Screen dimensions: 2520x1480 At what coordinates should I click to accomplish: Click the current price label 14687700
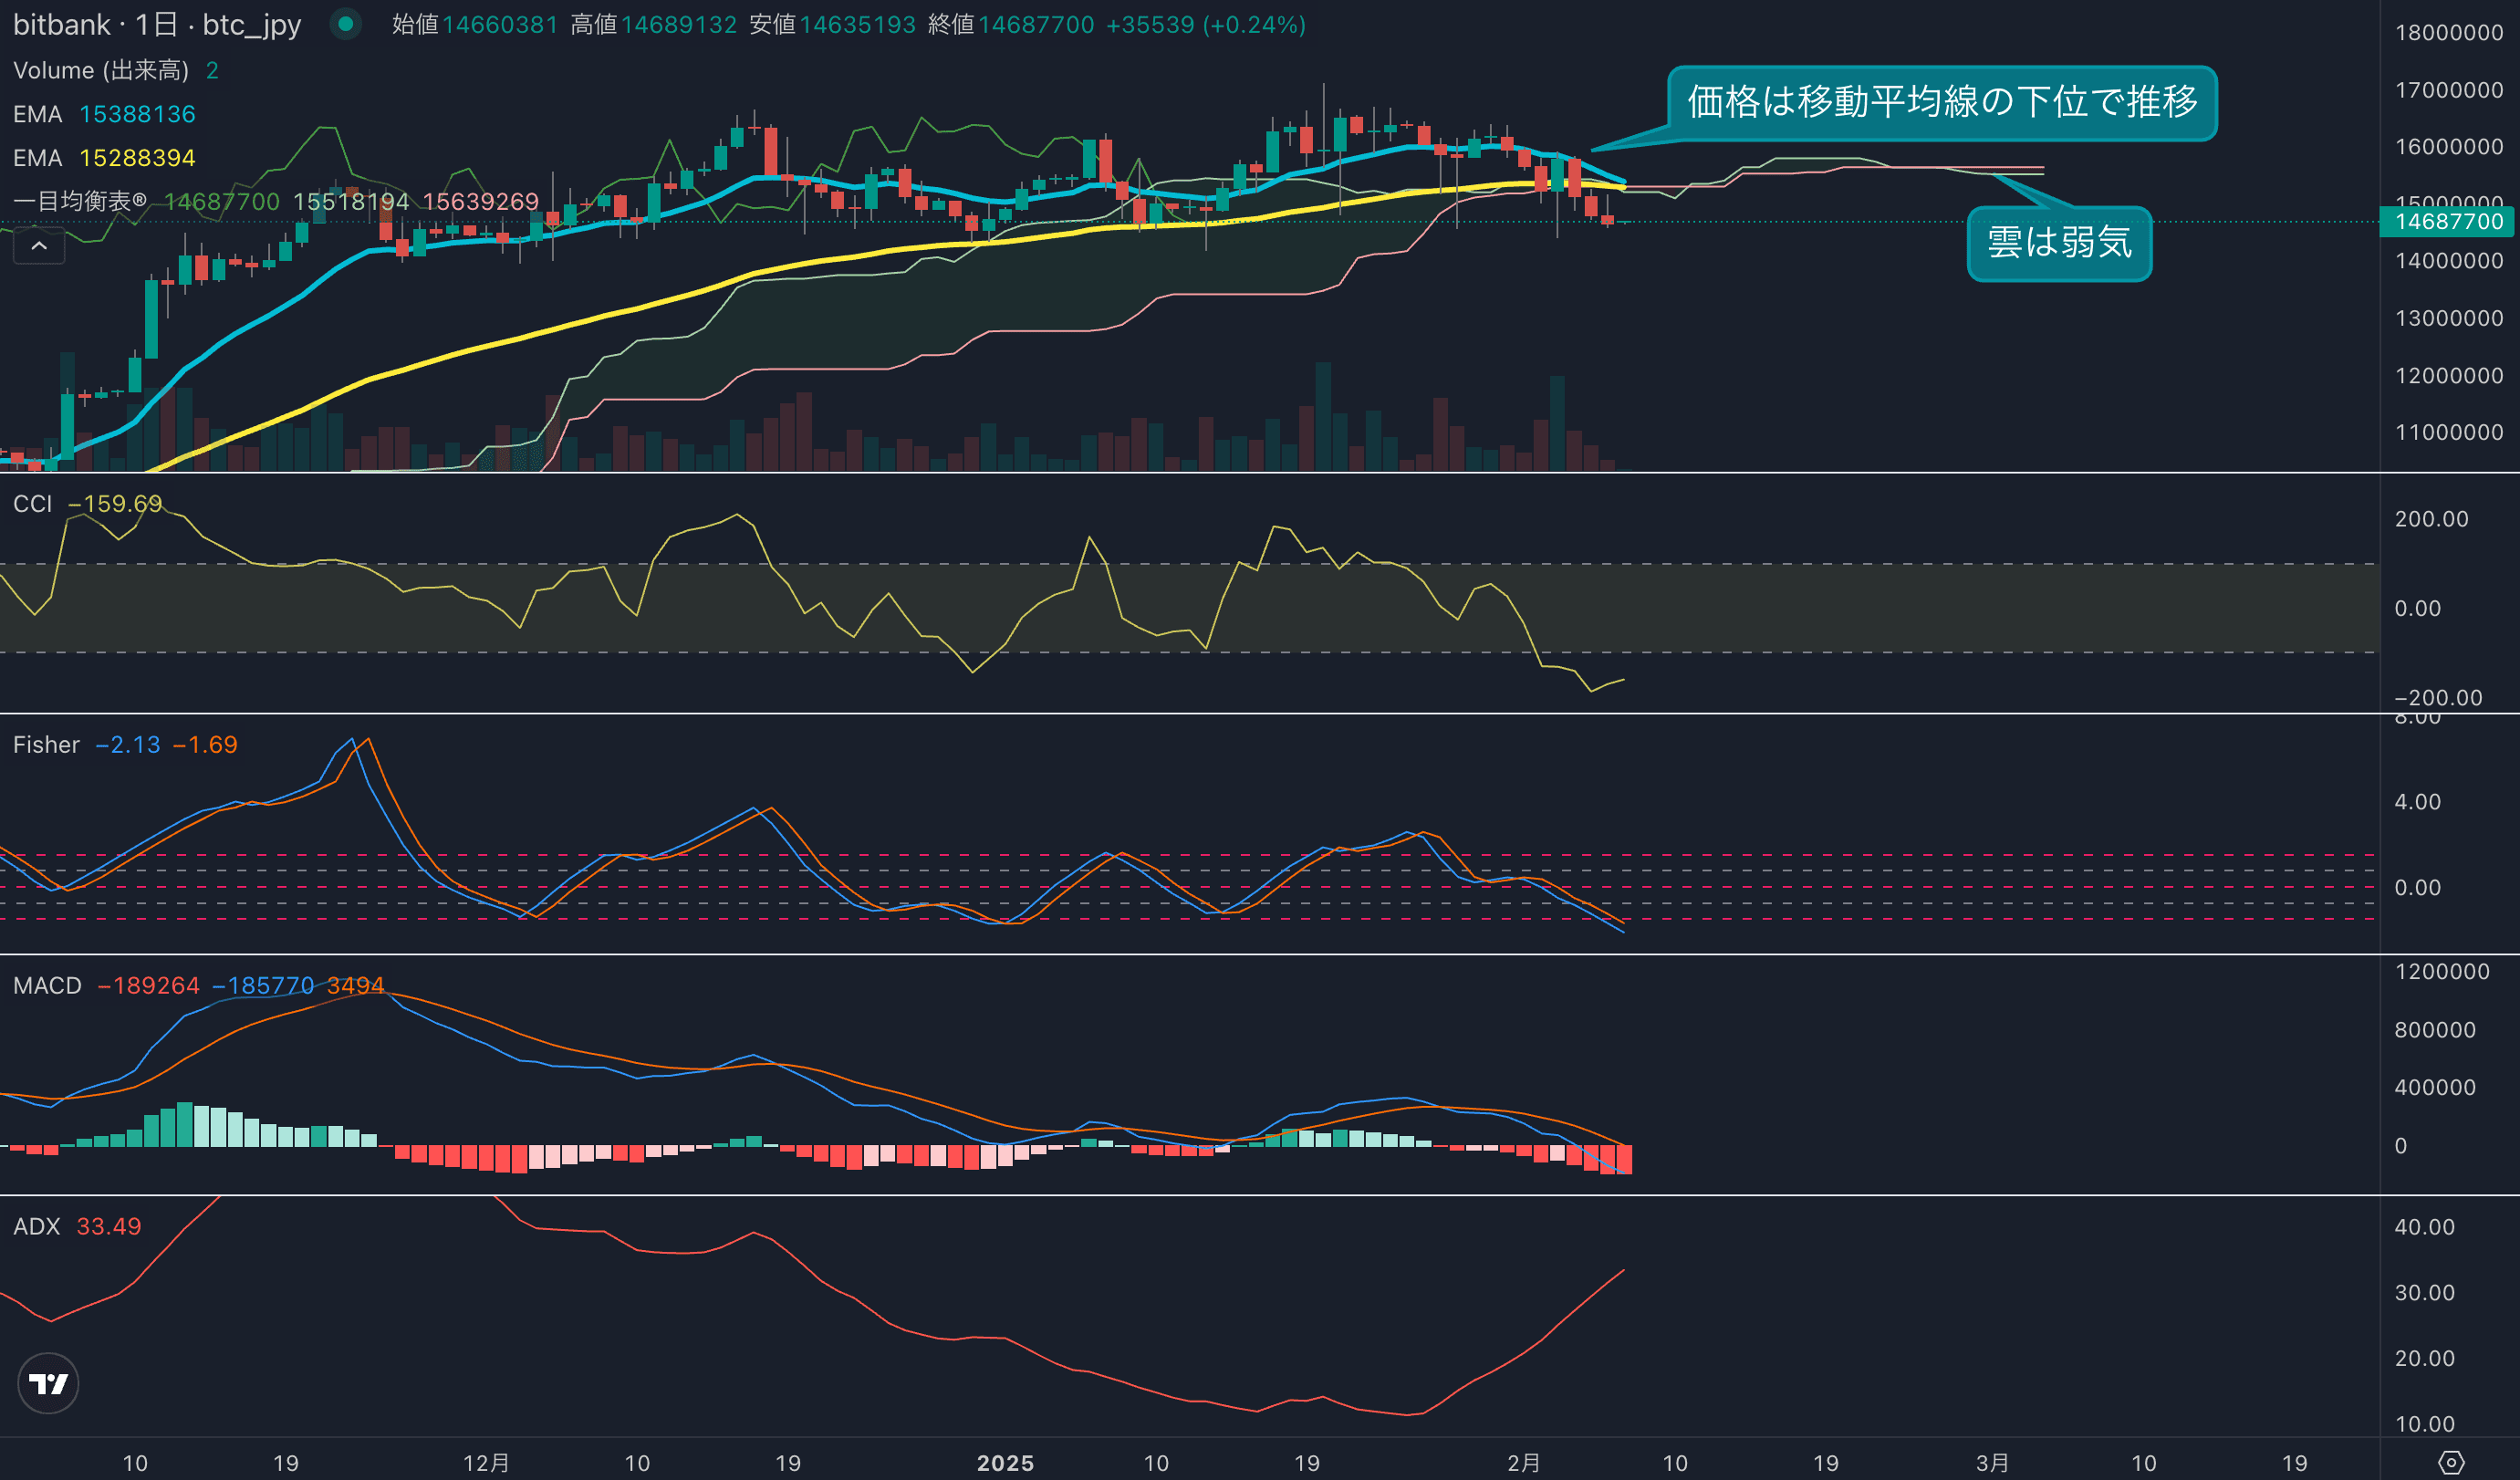[x=2448, y=221]
